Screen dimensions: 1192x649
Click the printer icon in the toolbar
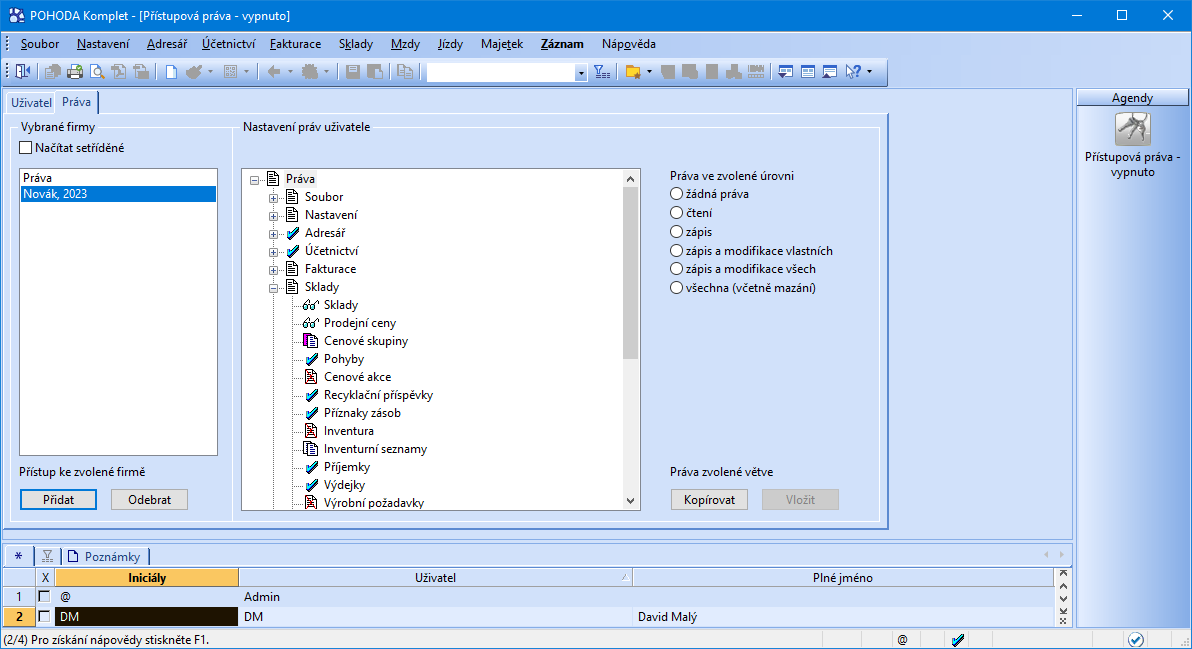74,71
